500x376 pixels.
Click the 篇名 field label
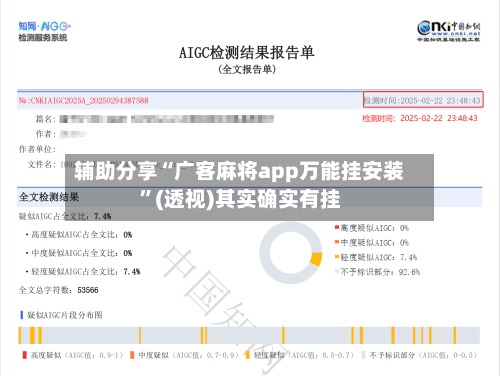[46, 119]
